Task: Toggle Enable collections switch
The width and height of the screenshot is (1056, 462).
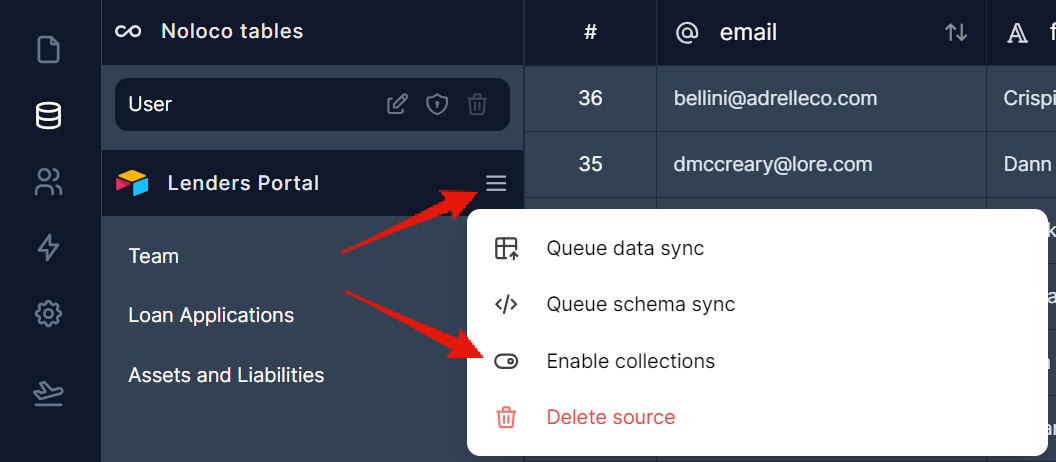Action: pos(507,361)
